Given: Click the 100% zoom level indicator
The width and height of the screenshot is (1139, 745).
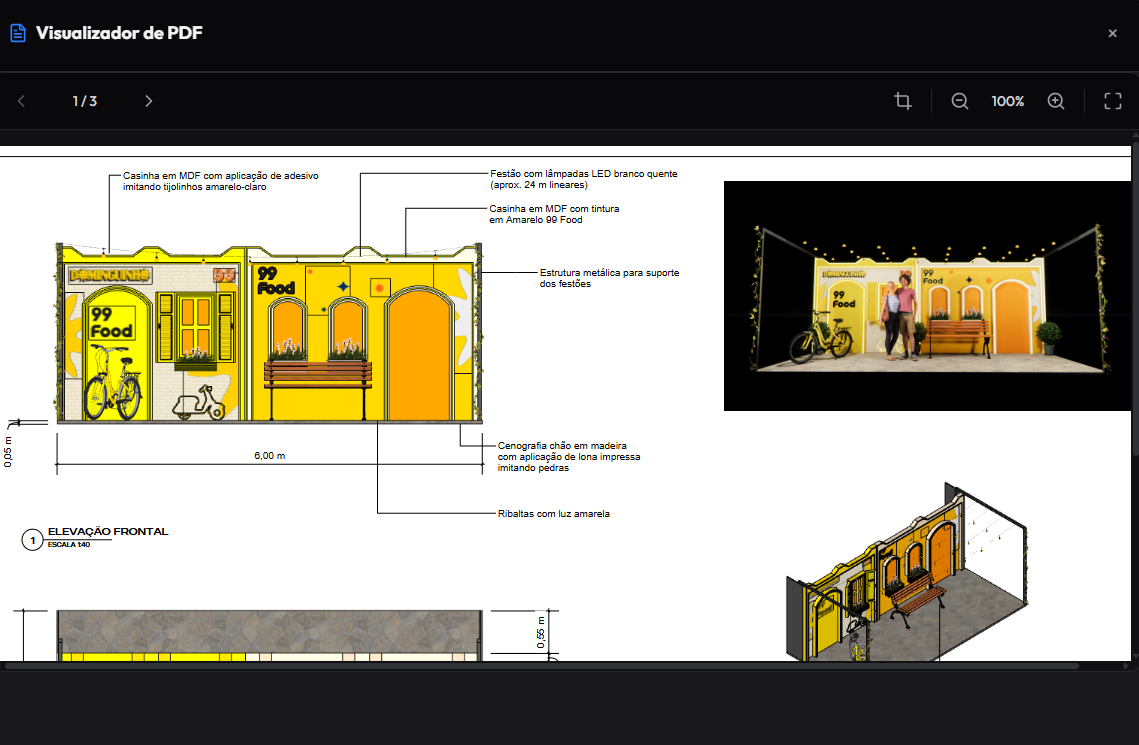Looking at the screenshot, I should (x=1008, y=101).
